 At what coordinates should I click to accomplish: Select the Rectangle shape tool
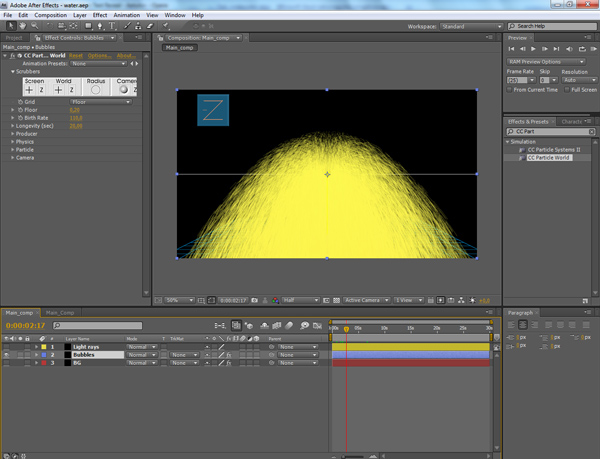pyautogui.click(x=88, y=26)
